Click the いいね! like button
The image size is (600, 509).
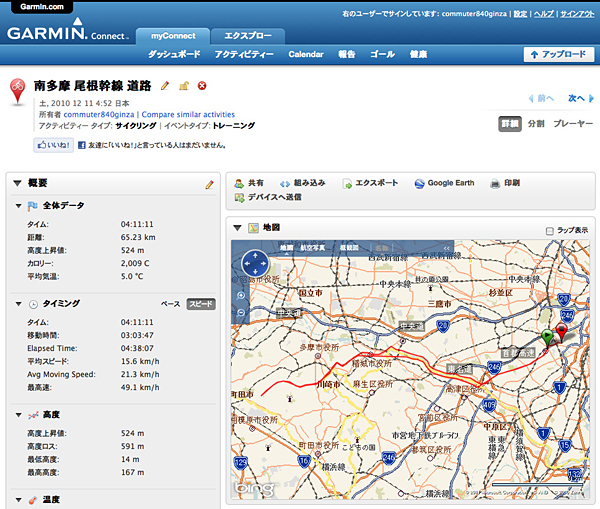[x=54, y=145]
